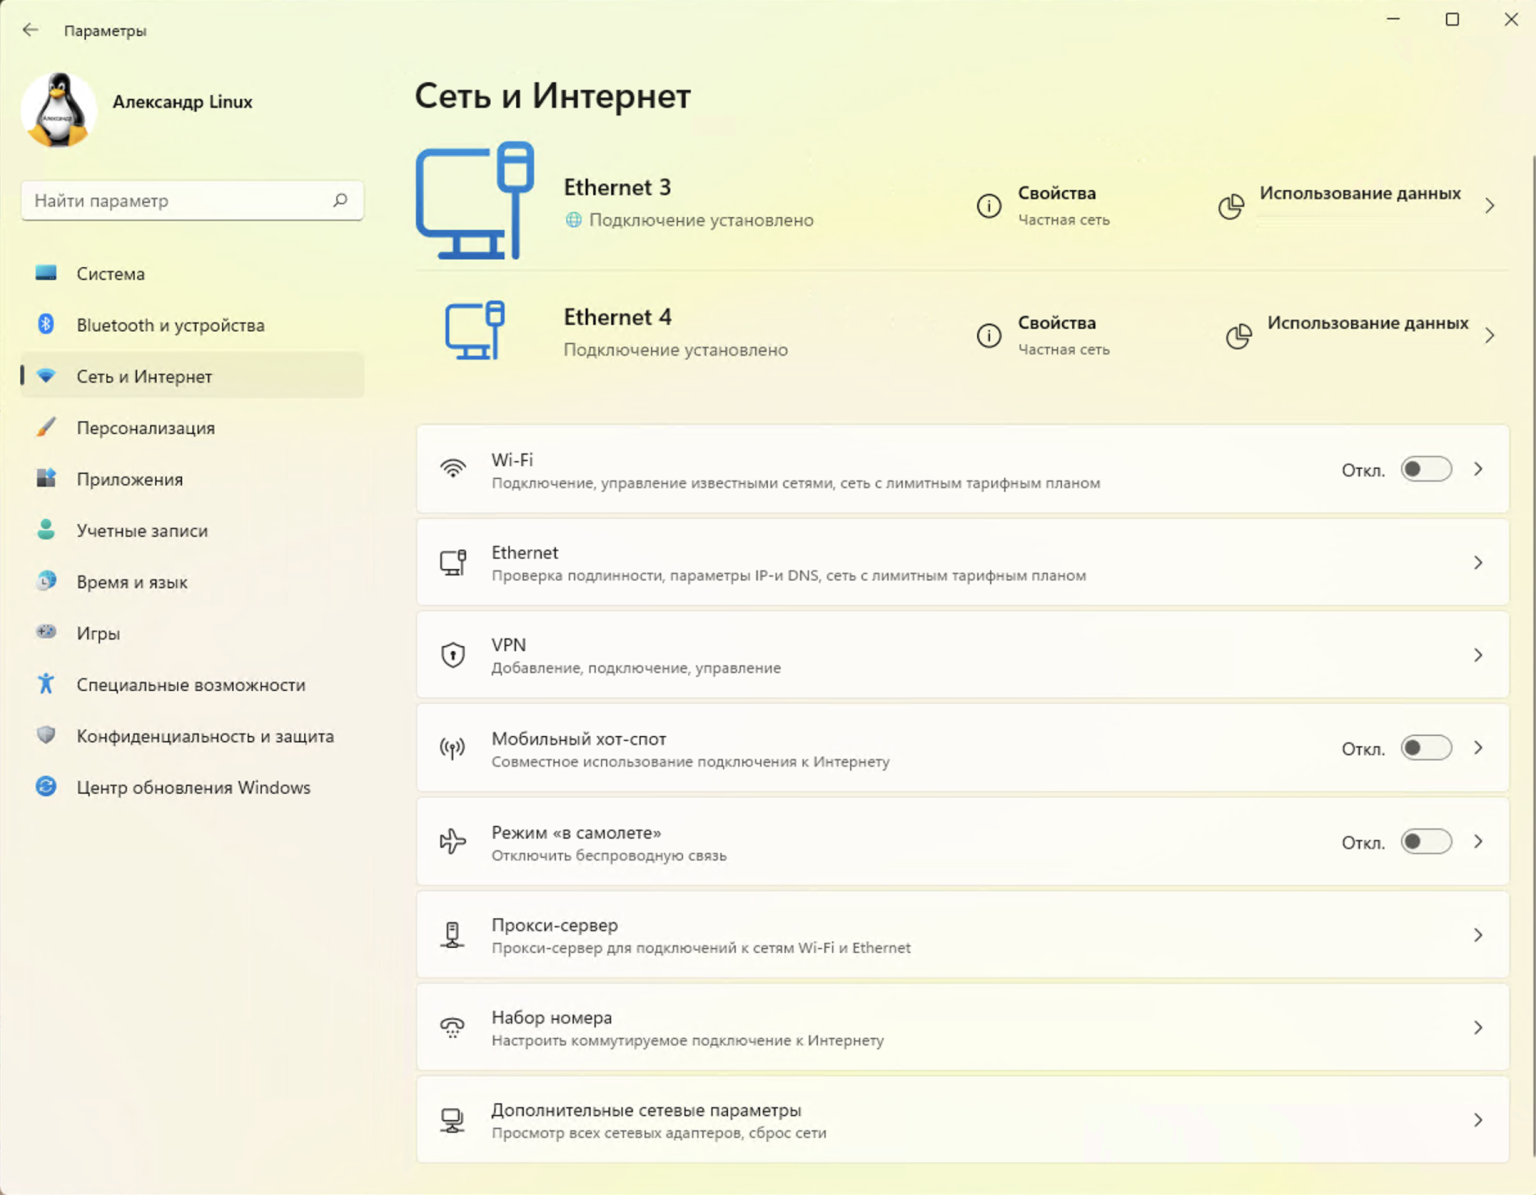Navigate to Время и язык

point(192,581)
